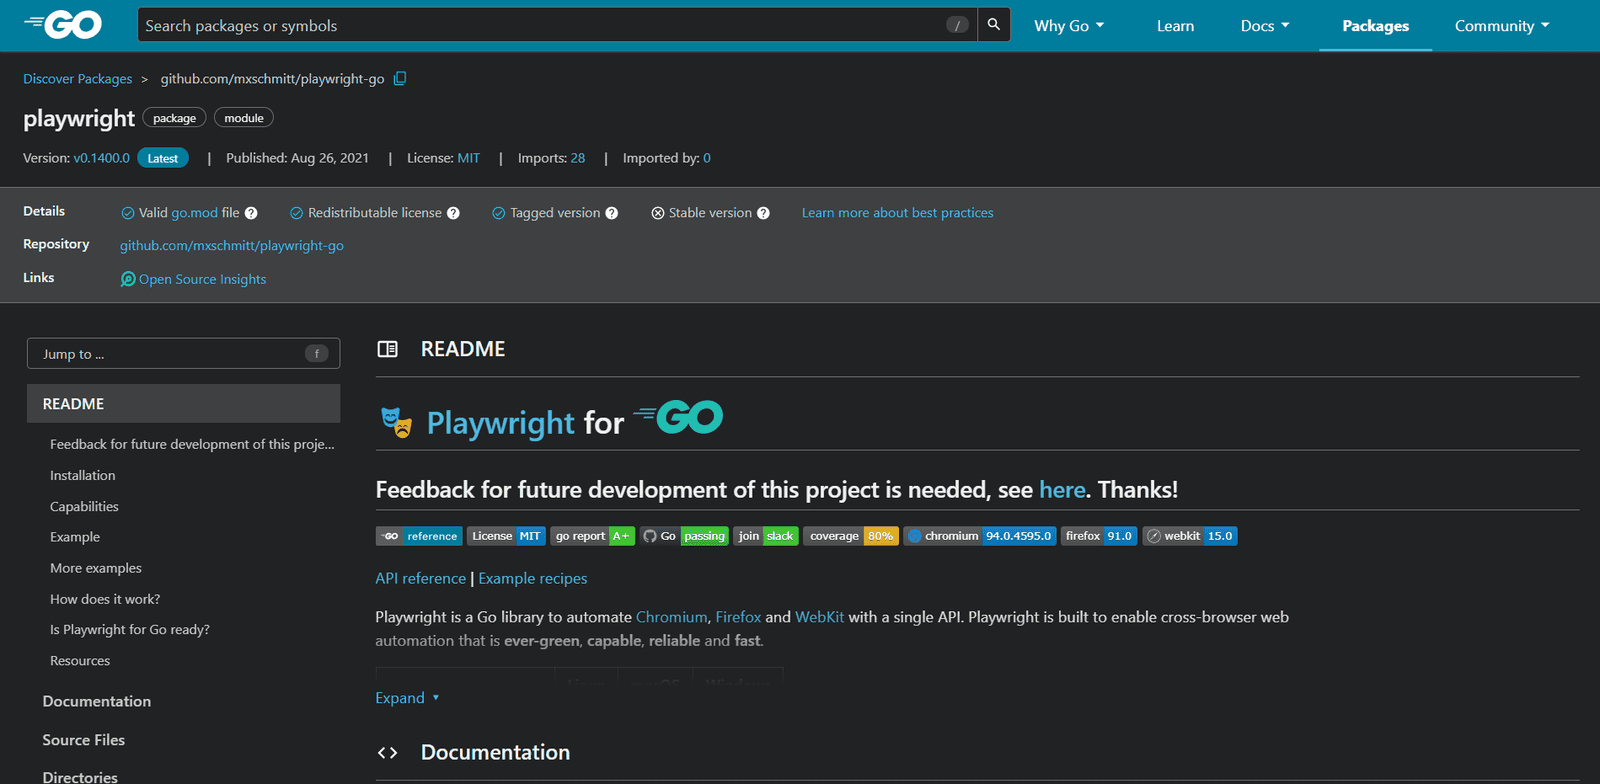Open version v0.1400.0 link
The height and width of the screenshot is (784, 1600).
tap(101, 158)
